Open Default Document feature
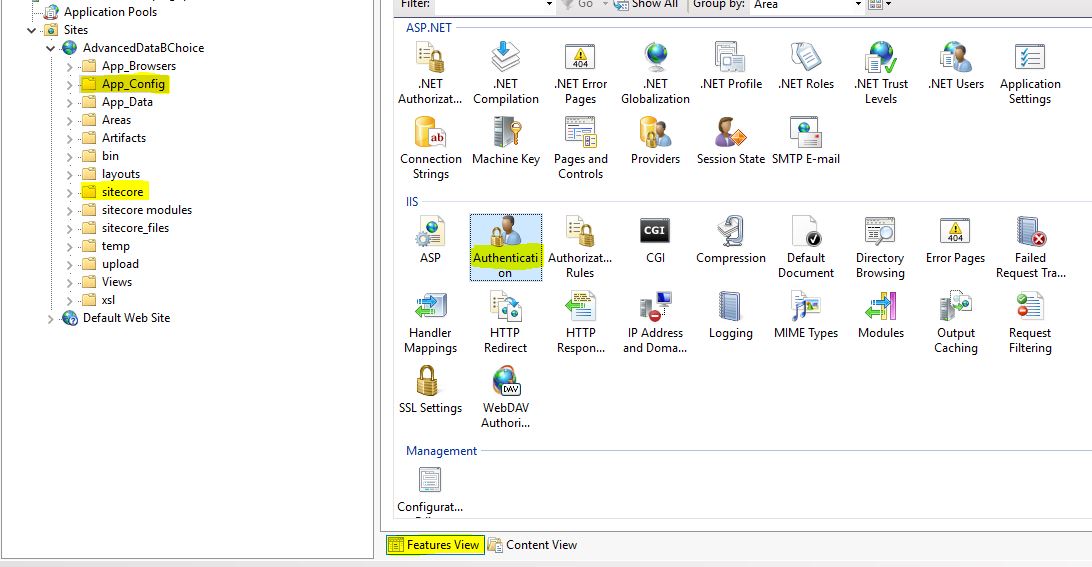Image resolution: width=1092 pixels, height=567 pixels. point(806,247)
